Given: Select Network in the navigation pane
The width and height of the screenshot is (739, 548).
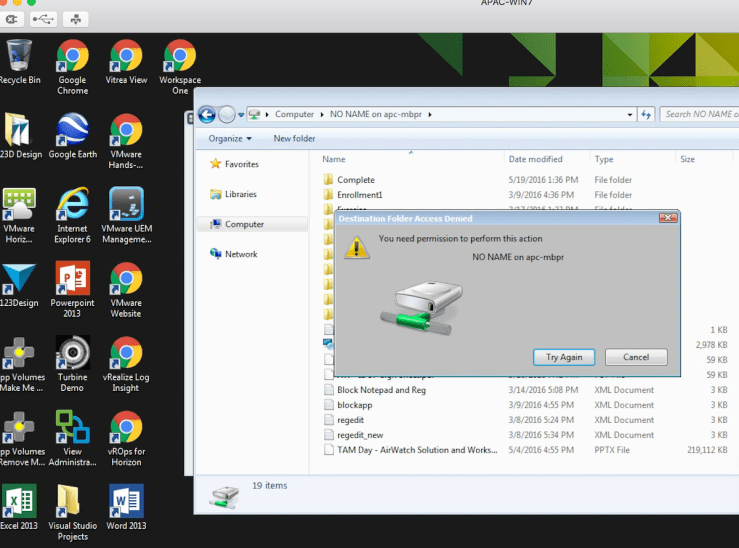Looking at the screenshot, I should 241,254.
